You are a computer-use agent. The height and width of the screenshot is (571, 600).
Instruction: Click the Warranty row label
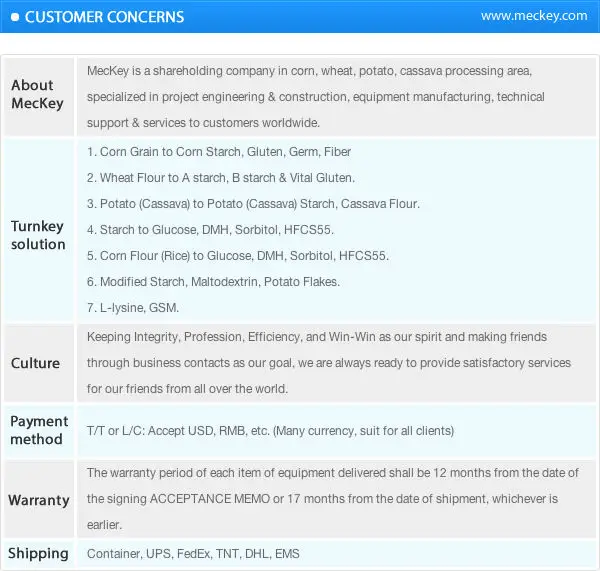coord(39,500)
